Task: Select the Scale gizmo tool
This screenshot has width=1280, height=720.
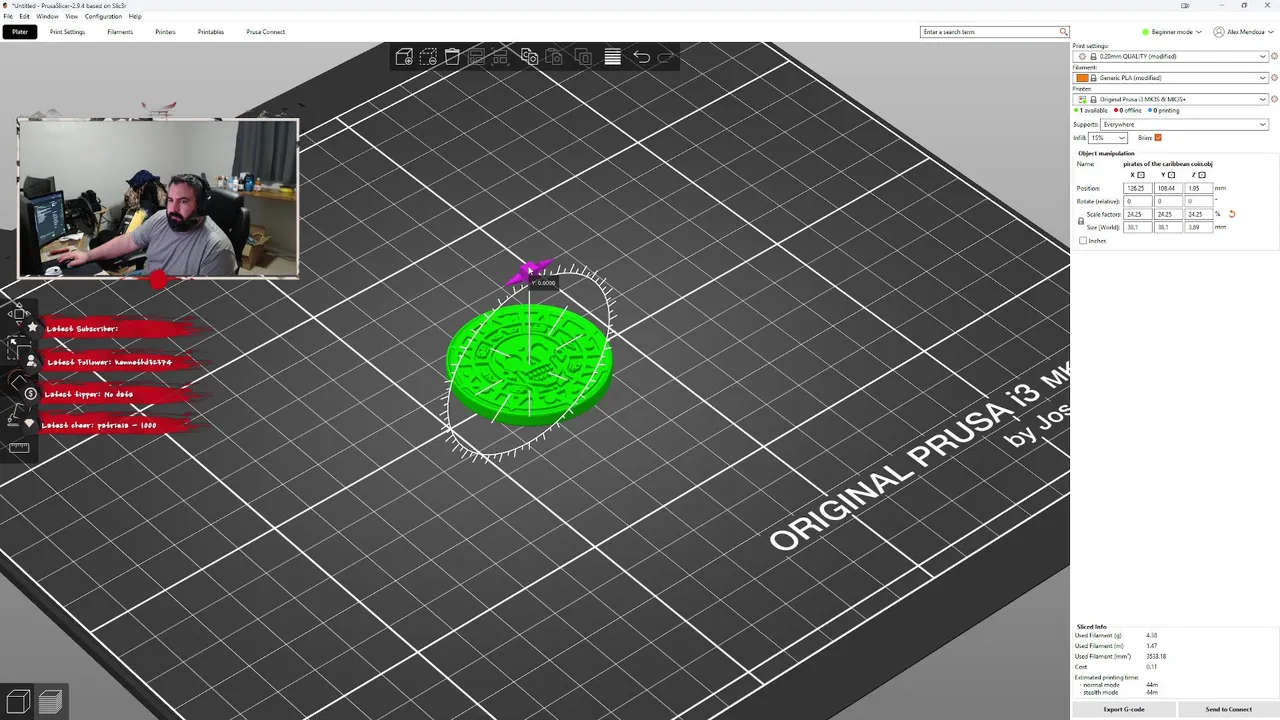Action: pos(18,347)
